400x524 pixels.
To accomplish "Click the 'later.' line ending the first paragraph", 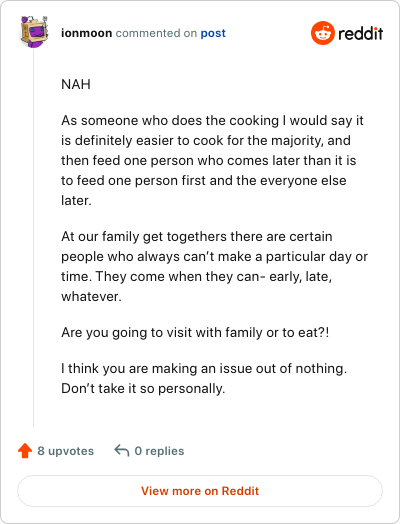I will tap(76, 201).
